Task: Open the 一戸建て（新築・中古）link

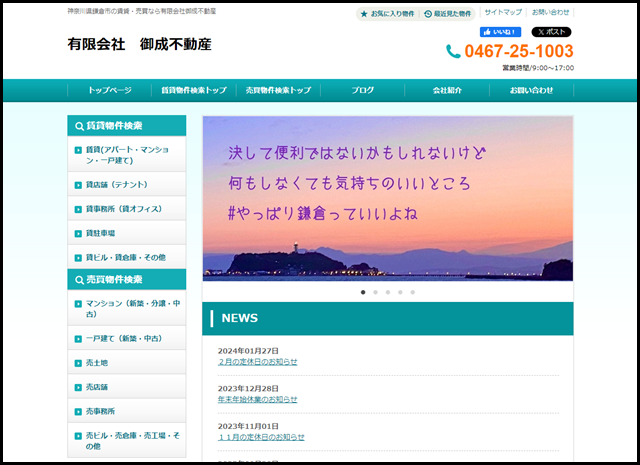Action: point(127,338)
